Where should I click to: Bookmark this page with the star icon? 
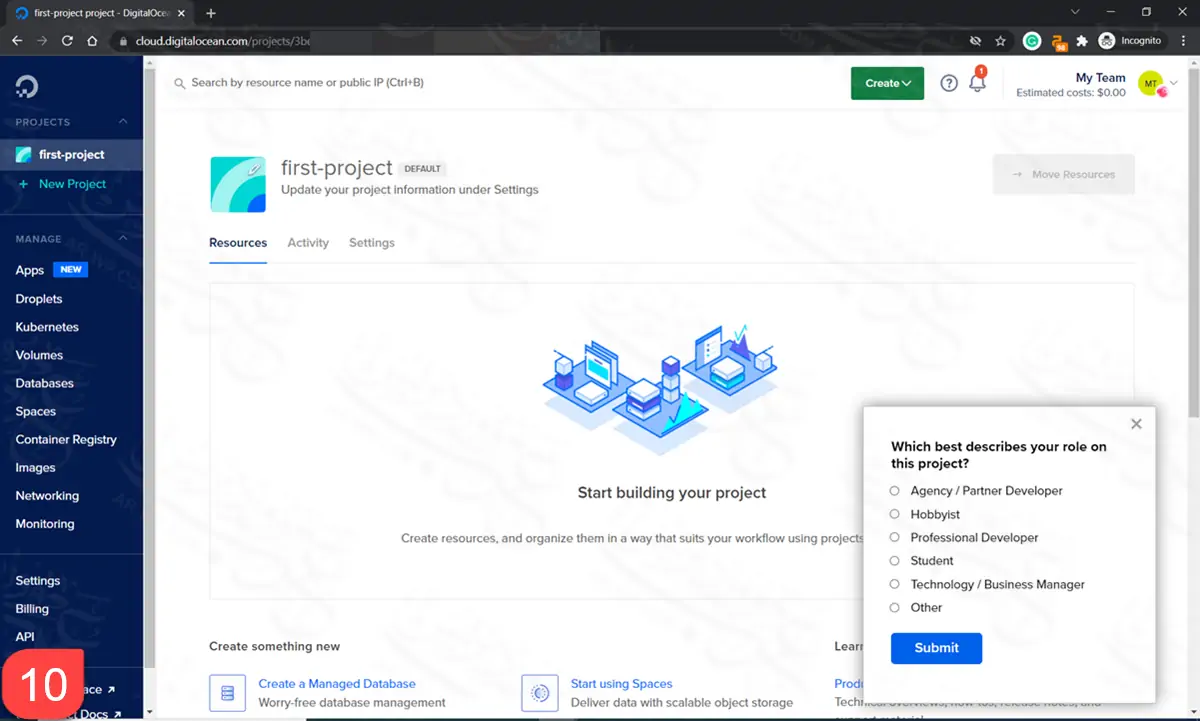1000,41
